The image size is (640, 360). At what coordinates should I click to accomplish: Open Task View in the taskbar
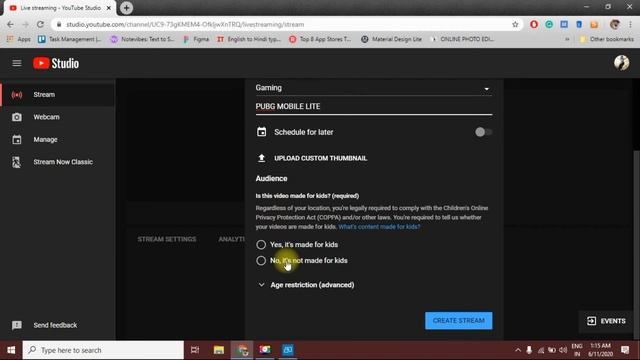195,350
